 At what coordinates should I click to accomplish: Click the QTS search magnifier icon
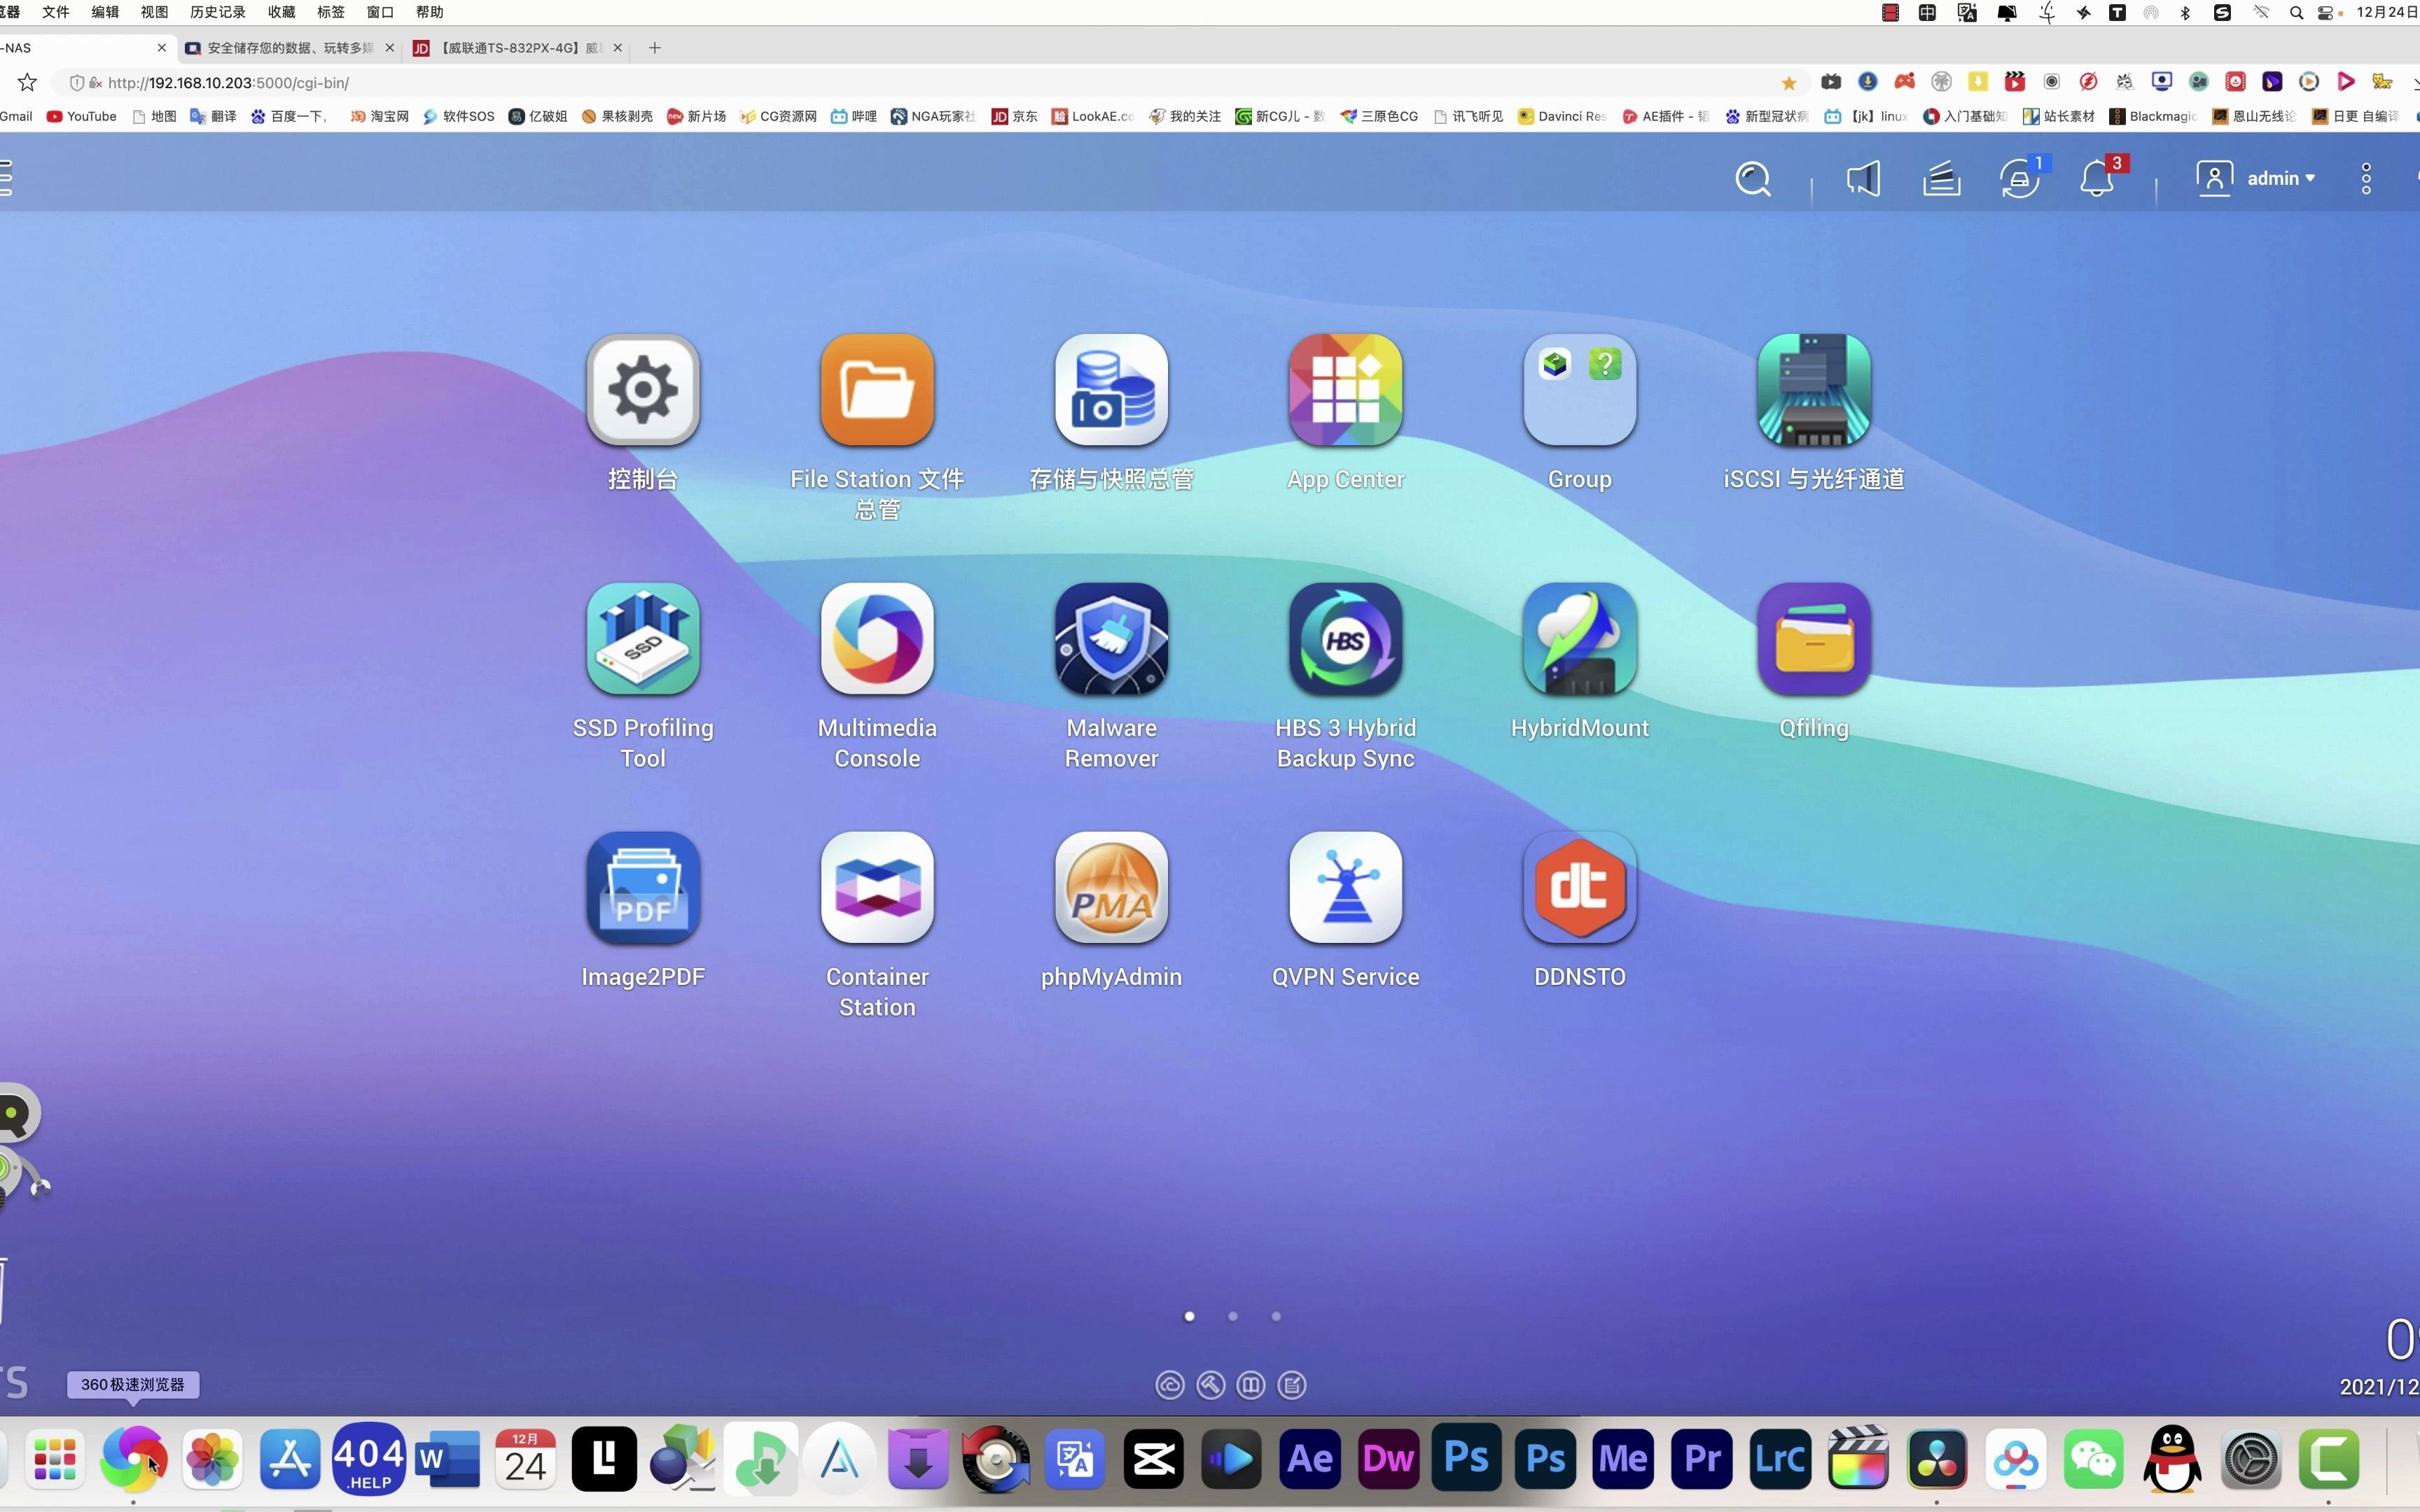click(1752, 179)
